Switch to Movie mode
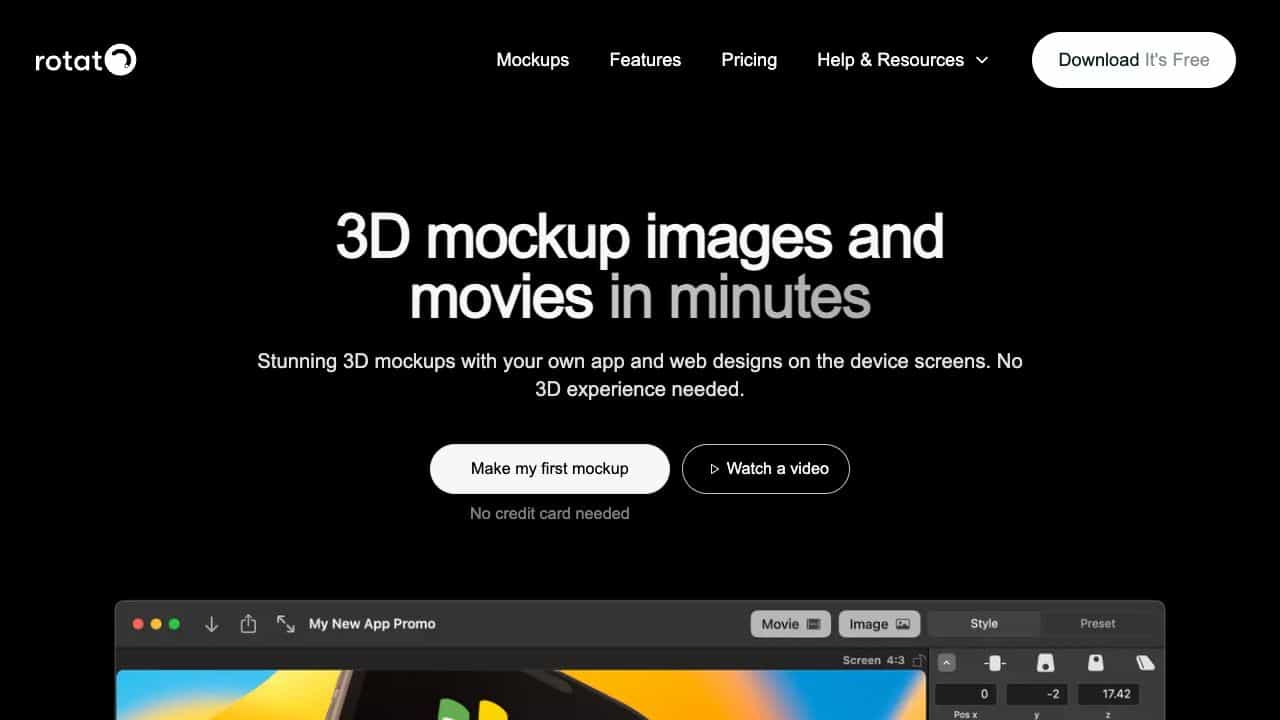 (791, 624)
